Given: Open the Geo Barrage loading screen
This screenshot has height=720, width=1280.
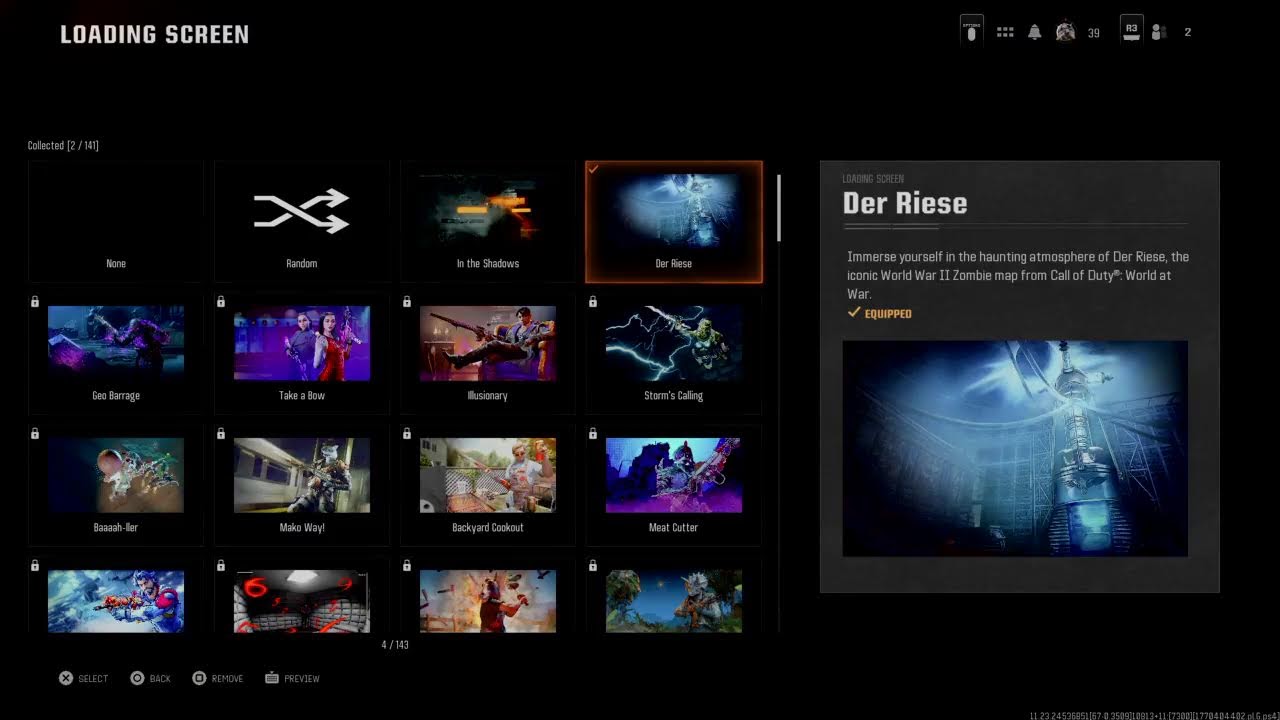Looking at the screenshot, I should [x=116, y=354].
